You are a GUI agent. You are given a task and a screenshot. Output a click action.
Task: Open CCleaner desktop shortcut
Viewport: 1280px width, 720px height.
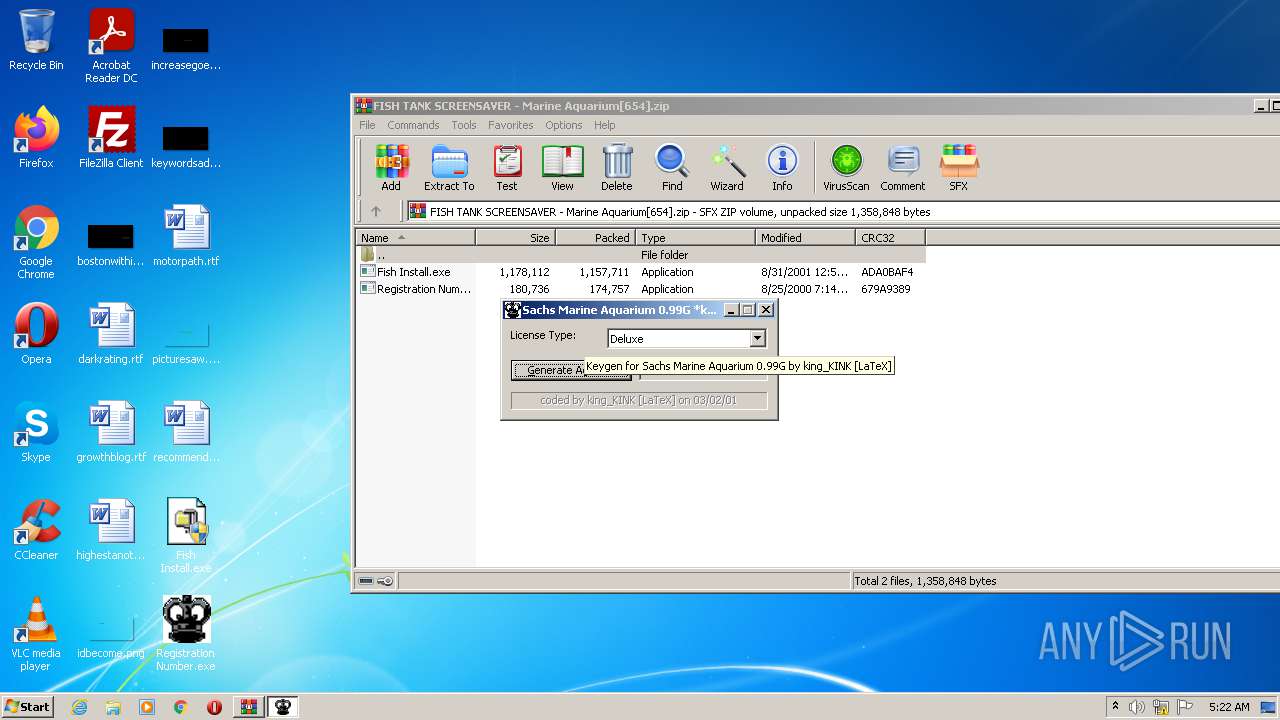pyautogui.click(x=36, y=530)
